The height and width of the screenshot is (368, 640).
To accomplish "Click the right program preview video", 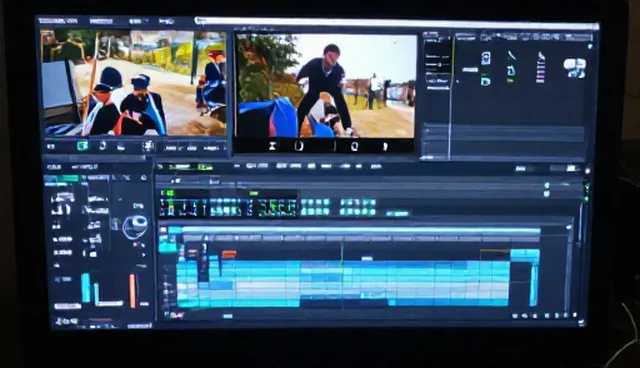I will click(326, 86).
